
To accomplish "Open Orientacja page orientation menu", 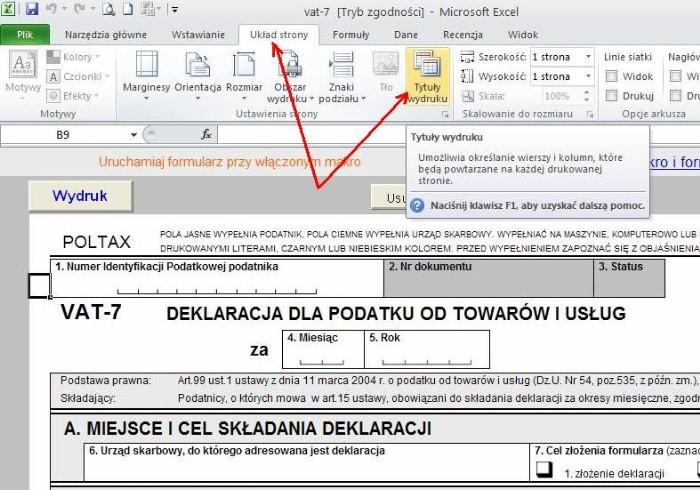I will click(x=198, y=75).
